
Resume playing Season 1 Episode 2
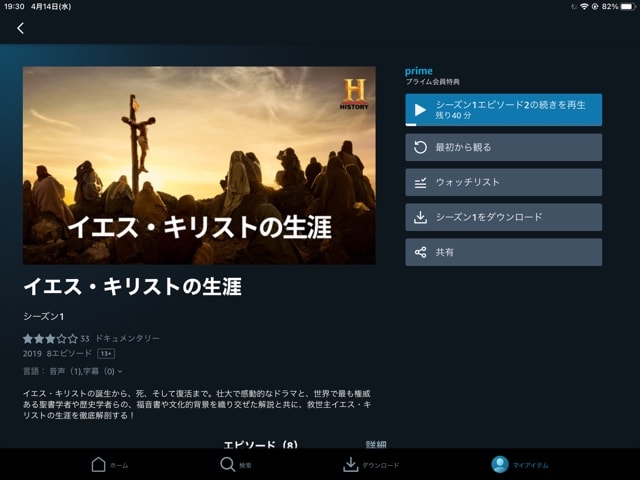click(x=503, y=109)
